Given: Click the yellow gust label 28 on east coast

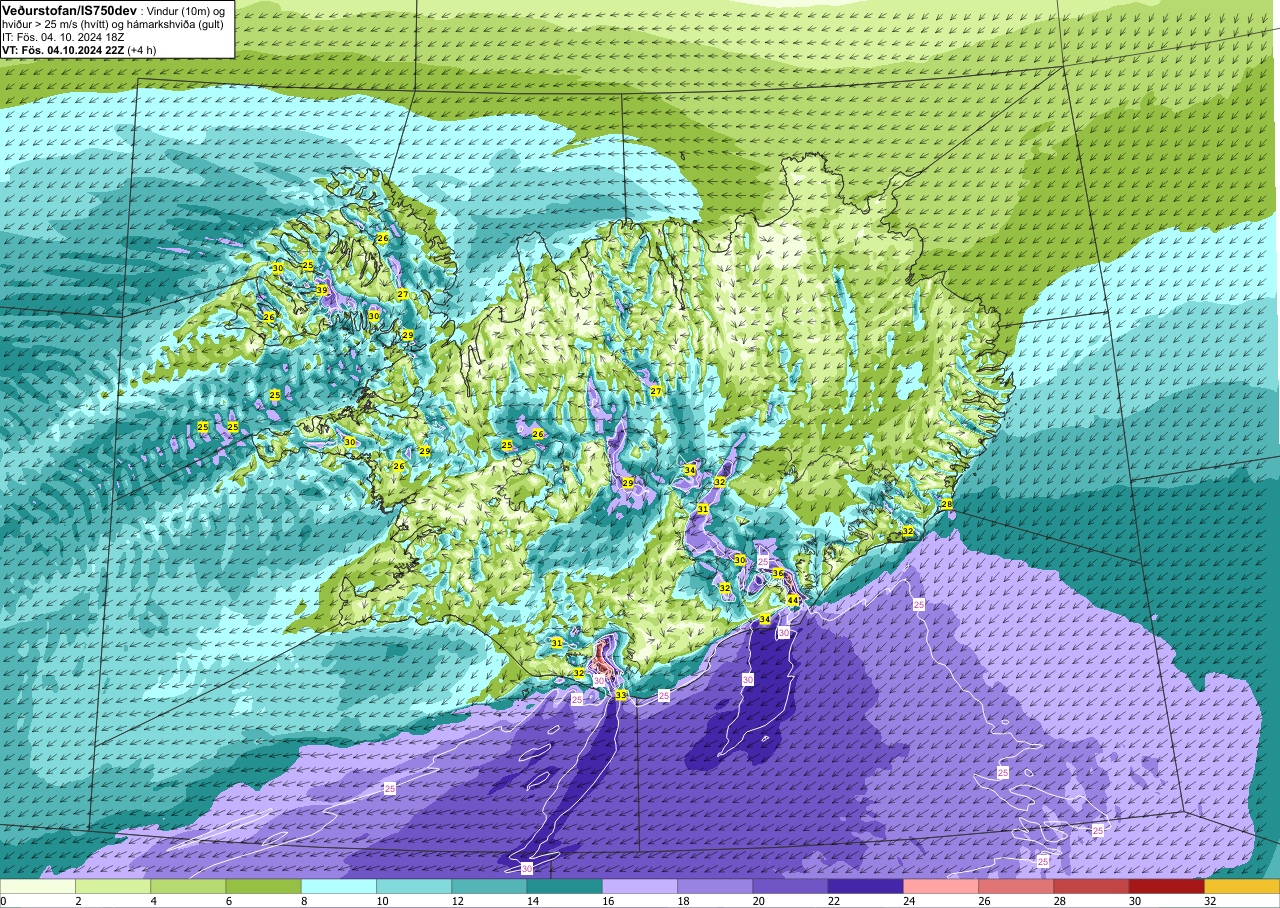Looking at the screenshot, I should click(x=947, y=504).
